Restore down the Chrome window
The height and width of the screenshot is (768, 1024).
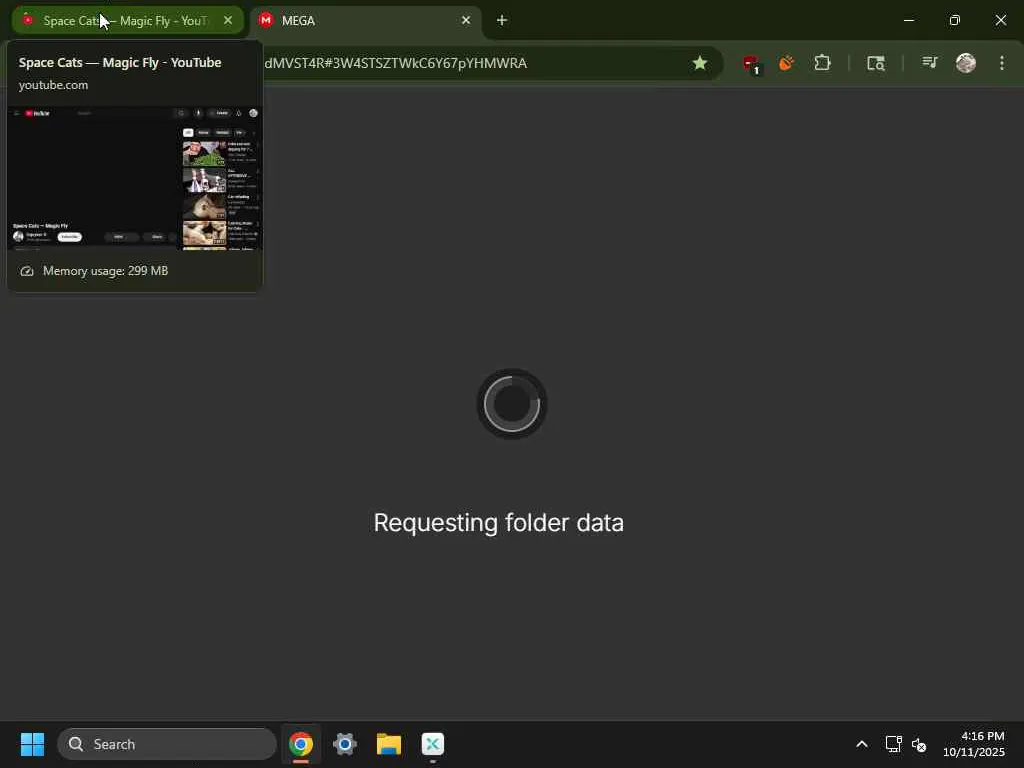coord(955,20)
